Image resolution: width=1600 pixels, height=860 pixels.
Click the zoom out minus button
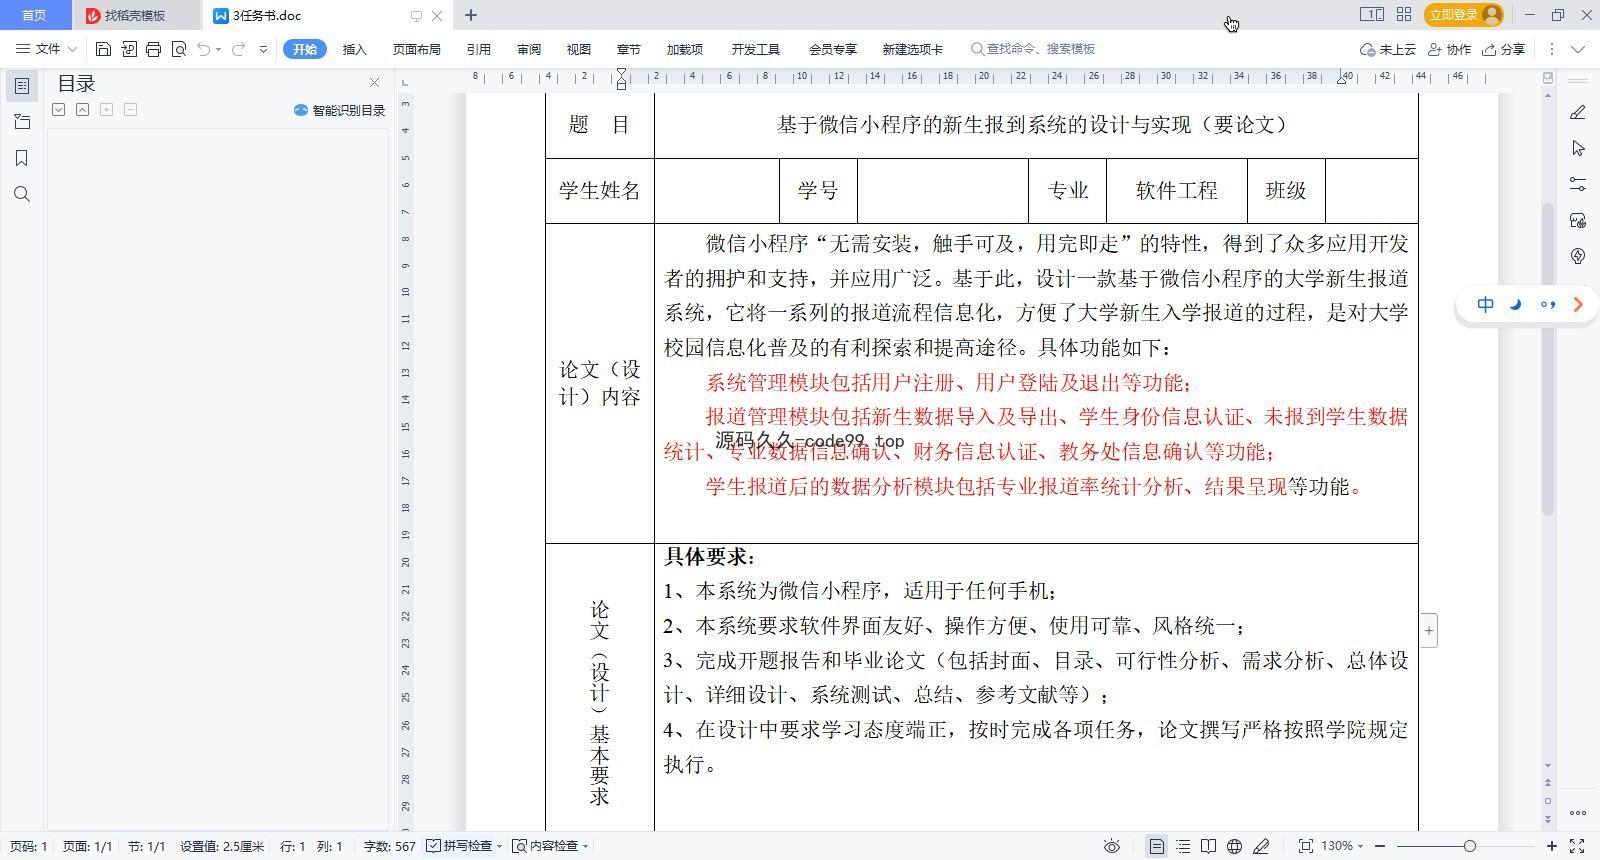1381,846
